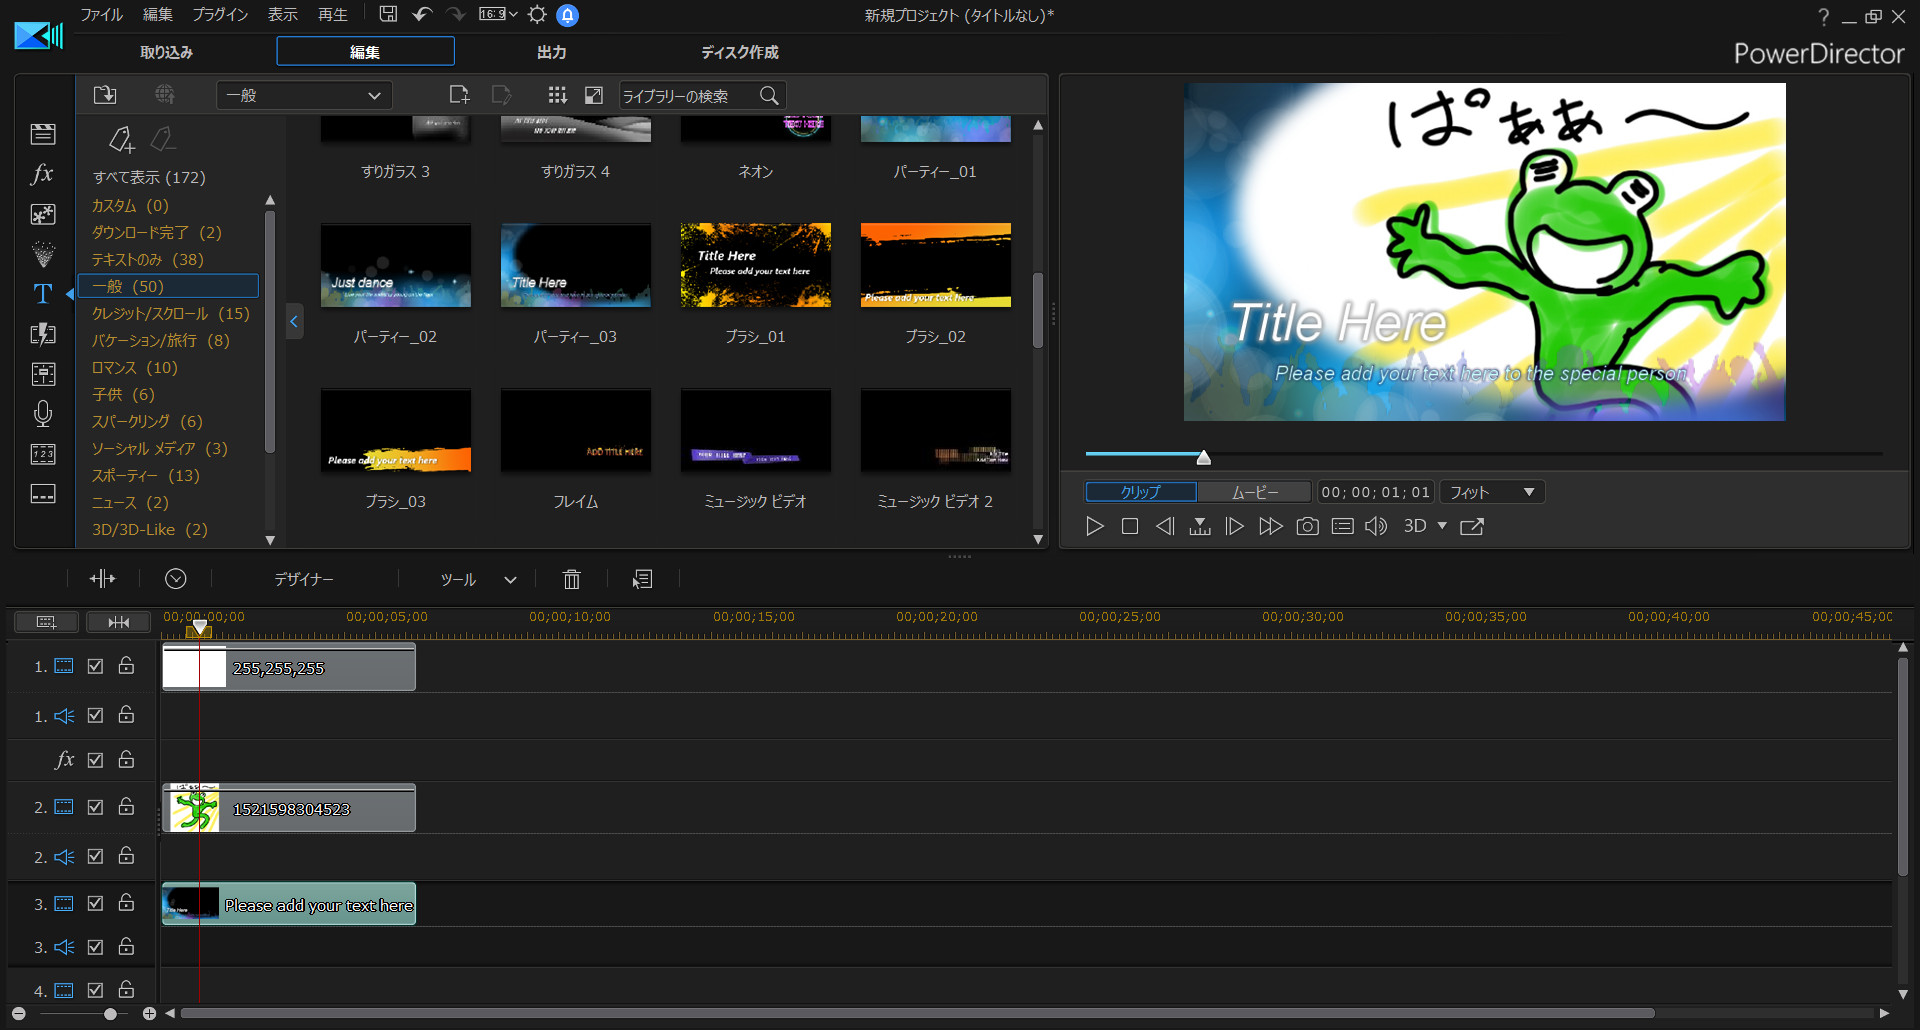Select クリップ preview mode
The height and width of the screenshot is (1030, 1920).
1141,492
